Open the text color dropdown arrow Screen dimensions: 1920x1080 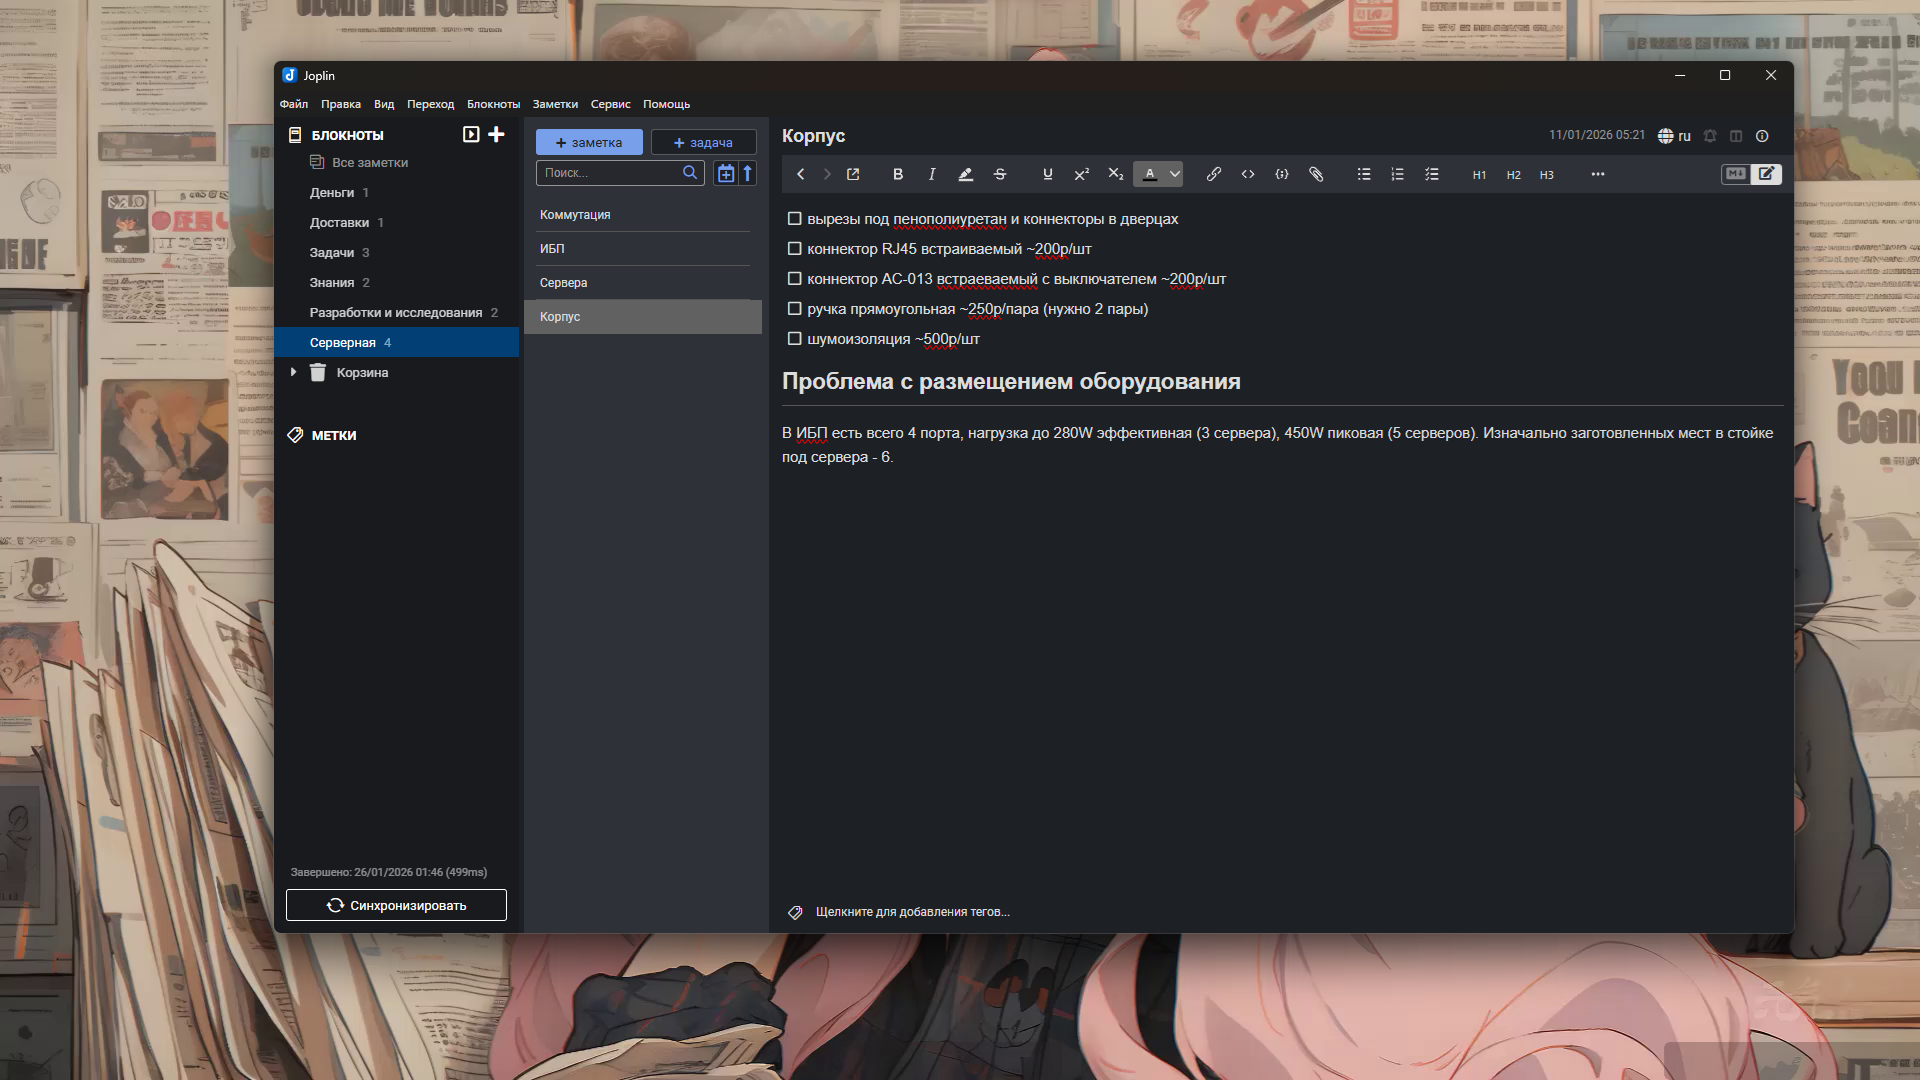click(1173, 173)
